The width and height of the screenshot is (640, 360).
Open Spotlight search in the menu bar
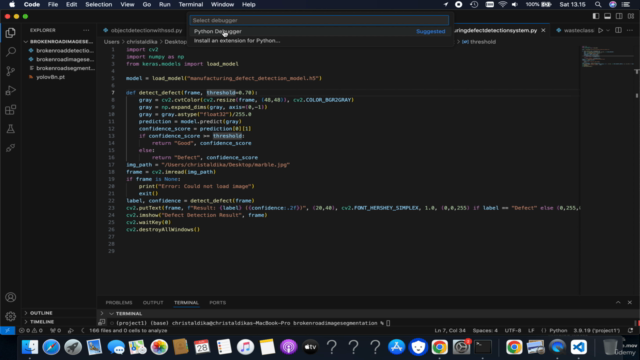(598, 4)
